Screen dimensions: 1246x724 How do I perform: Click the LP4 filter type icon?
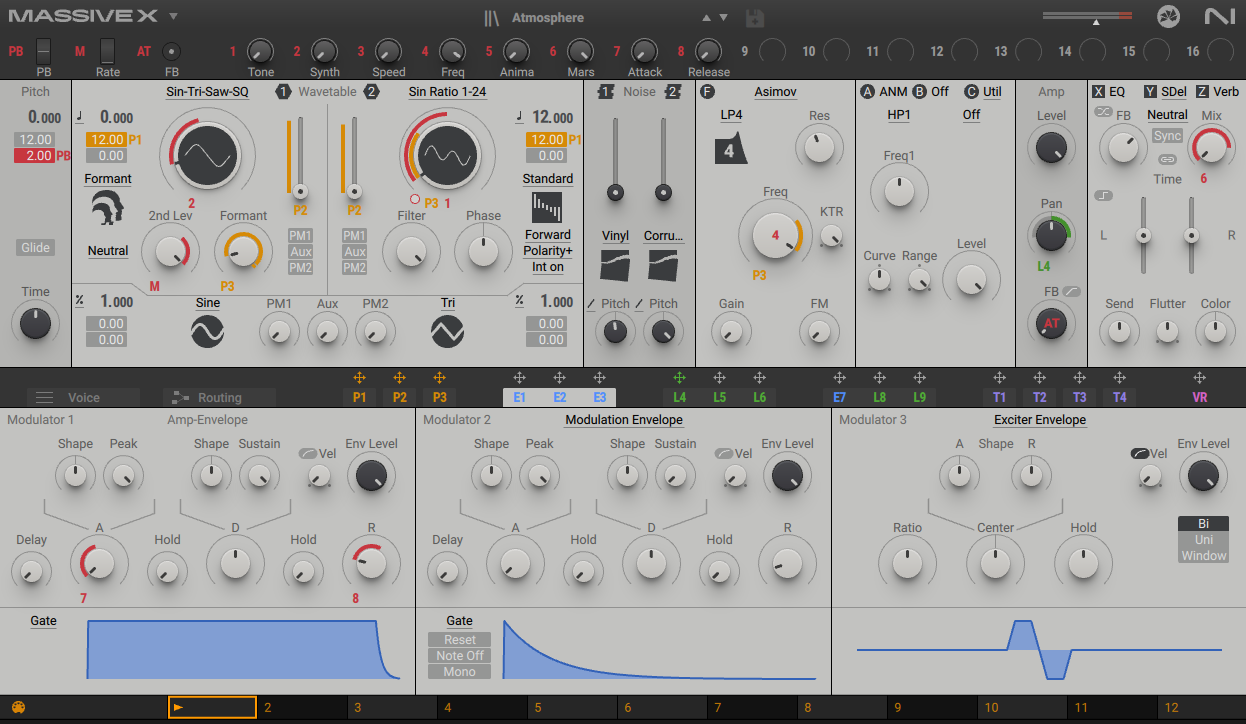[730, 149]
